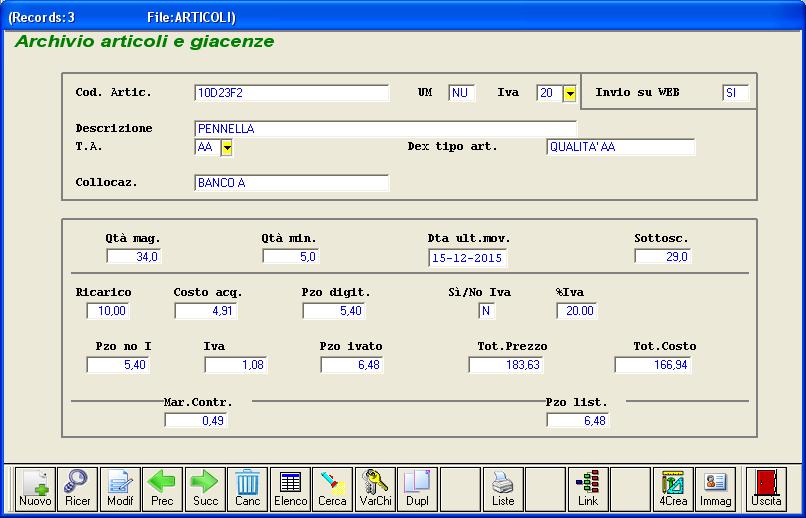Image resolution: width=806 pixels, height=518 pixels.
Task: Click the Invio su WEB field SI
Action: (x=736, y=93)
